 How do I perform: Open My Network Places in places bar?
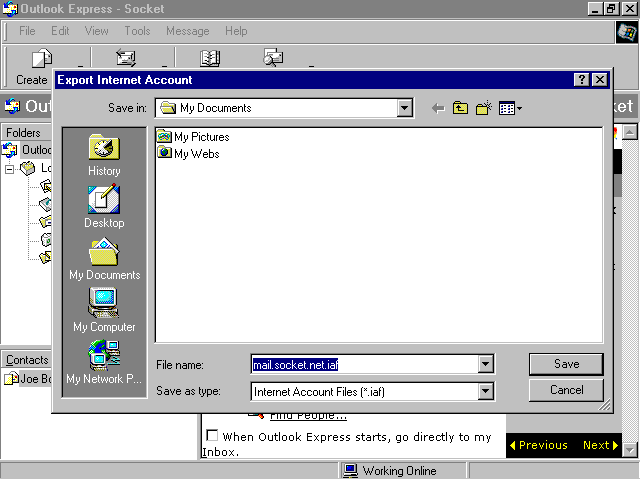click(104, 362)
